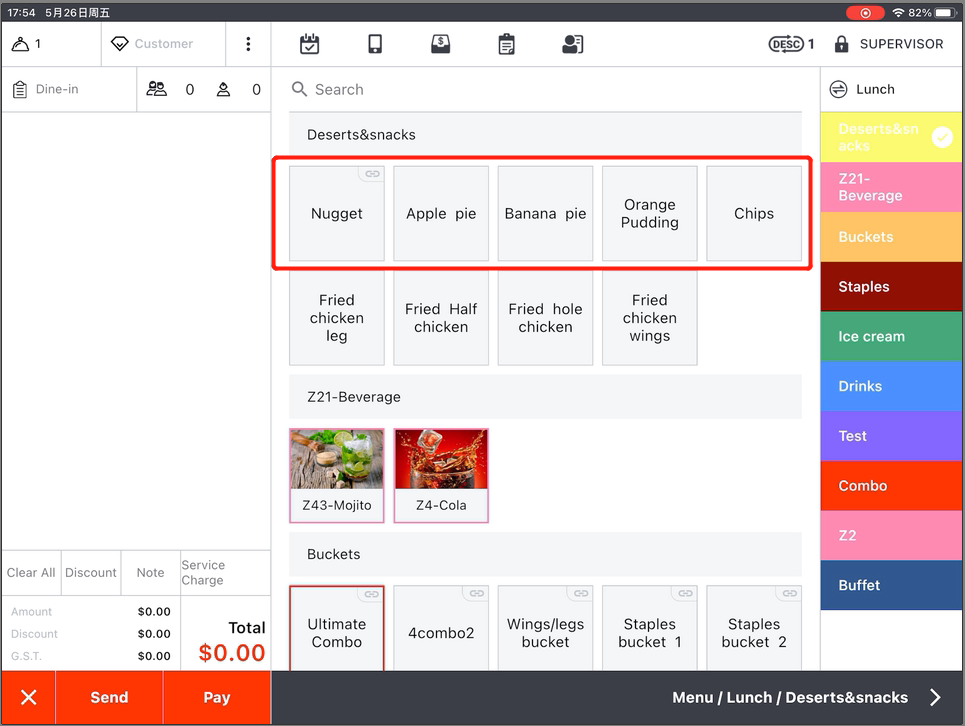This screenshot has height=726, width=965.
Task: Open the three-dot more options menu
Action: 248,44
